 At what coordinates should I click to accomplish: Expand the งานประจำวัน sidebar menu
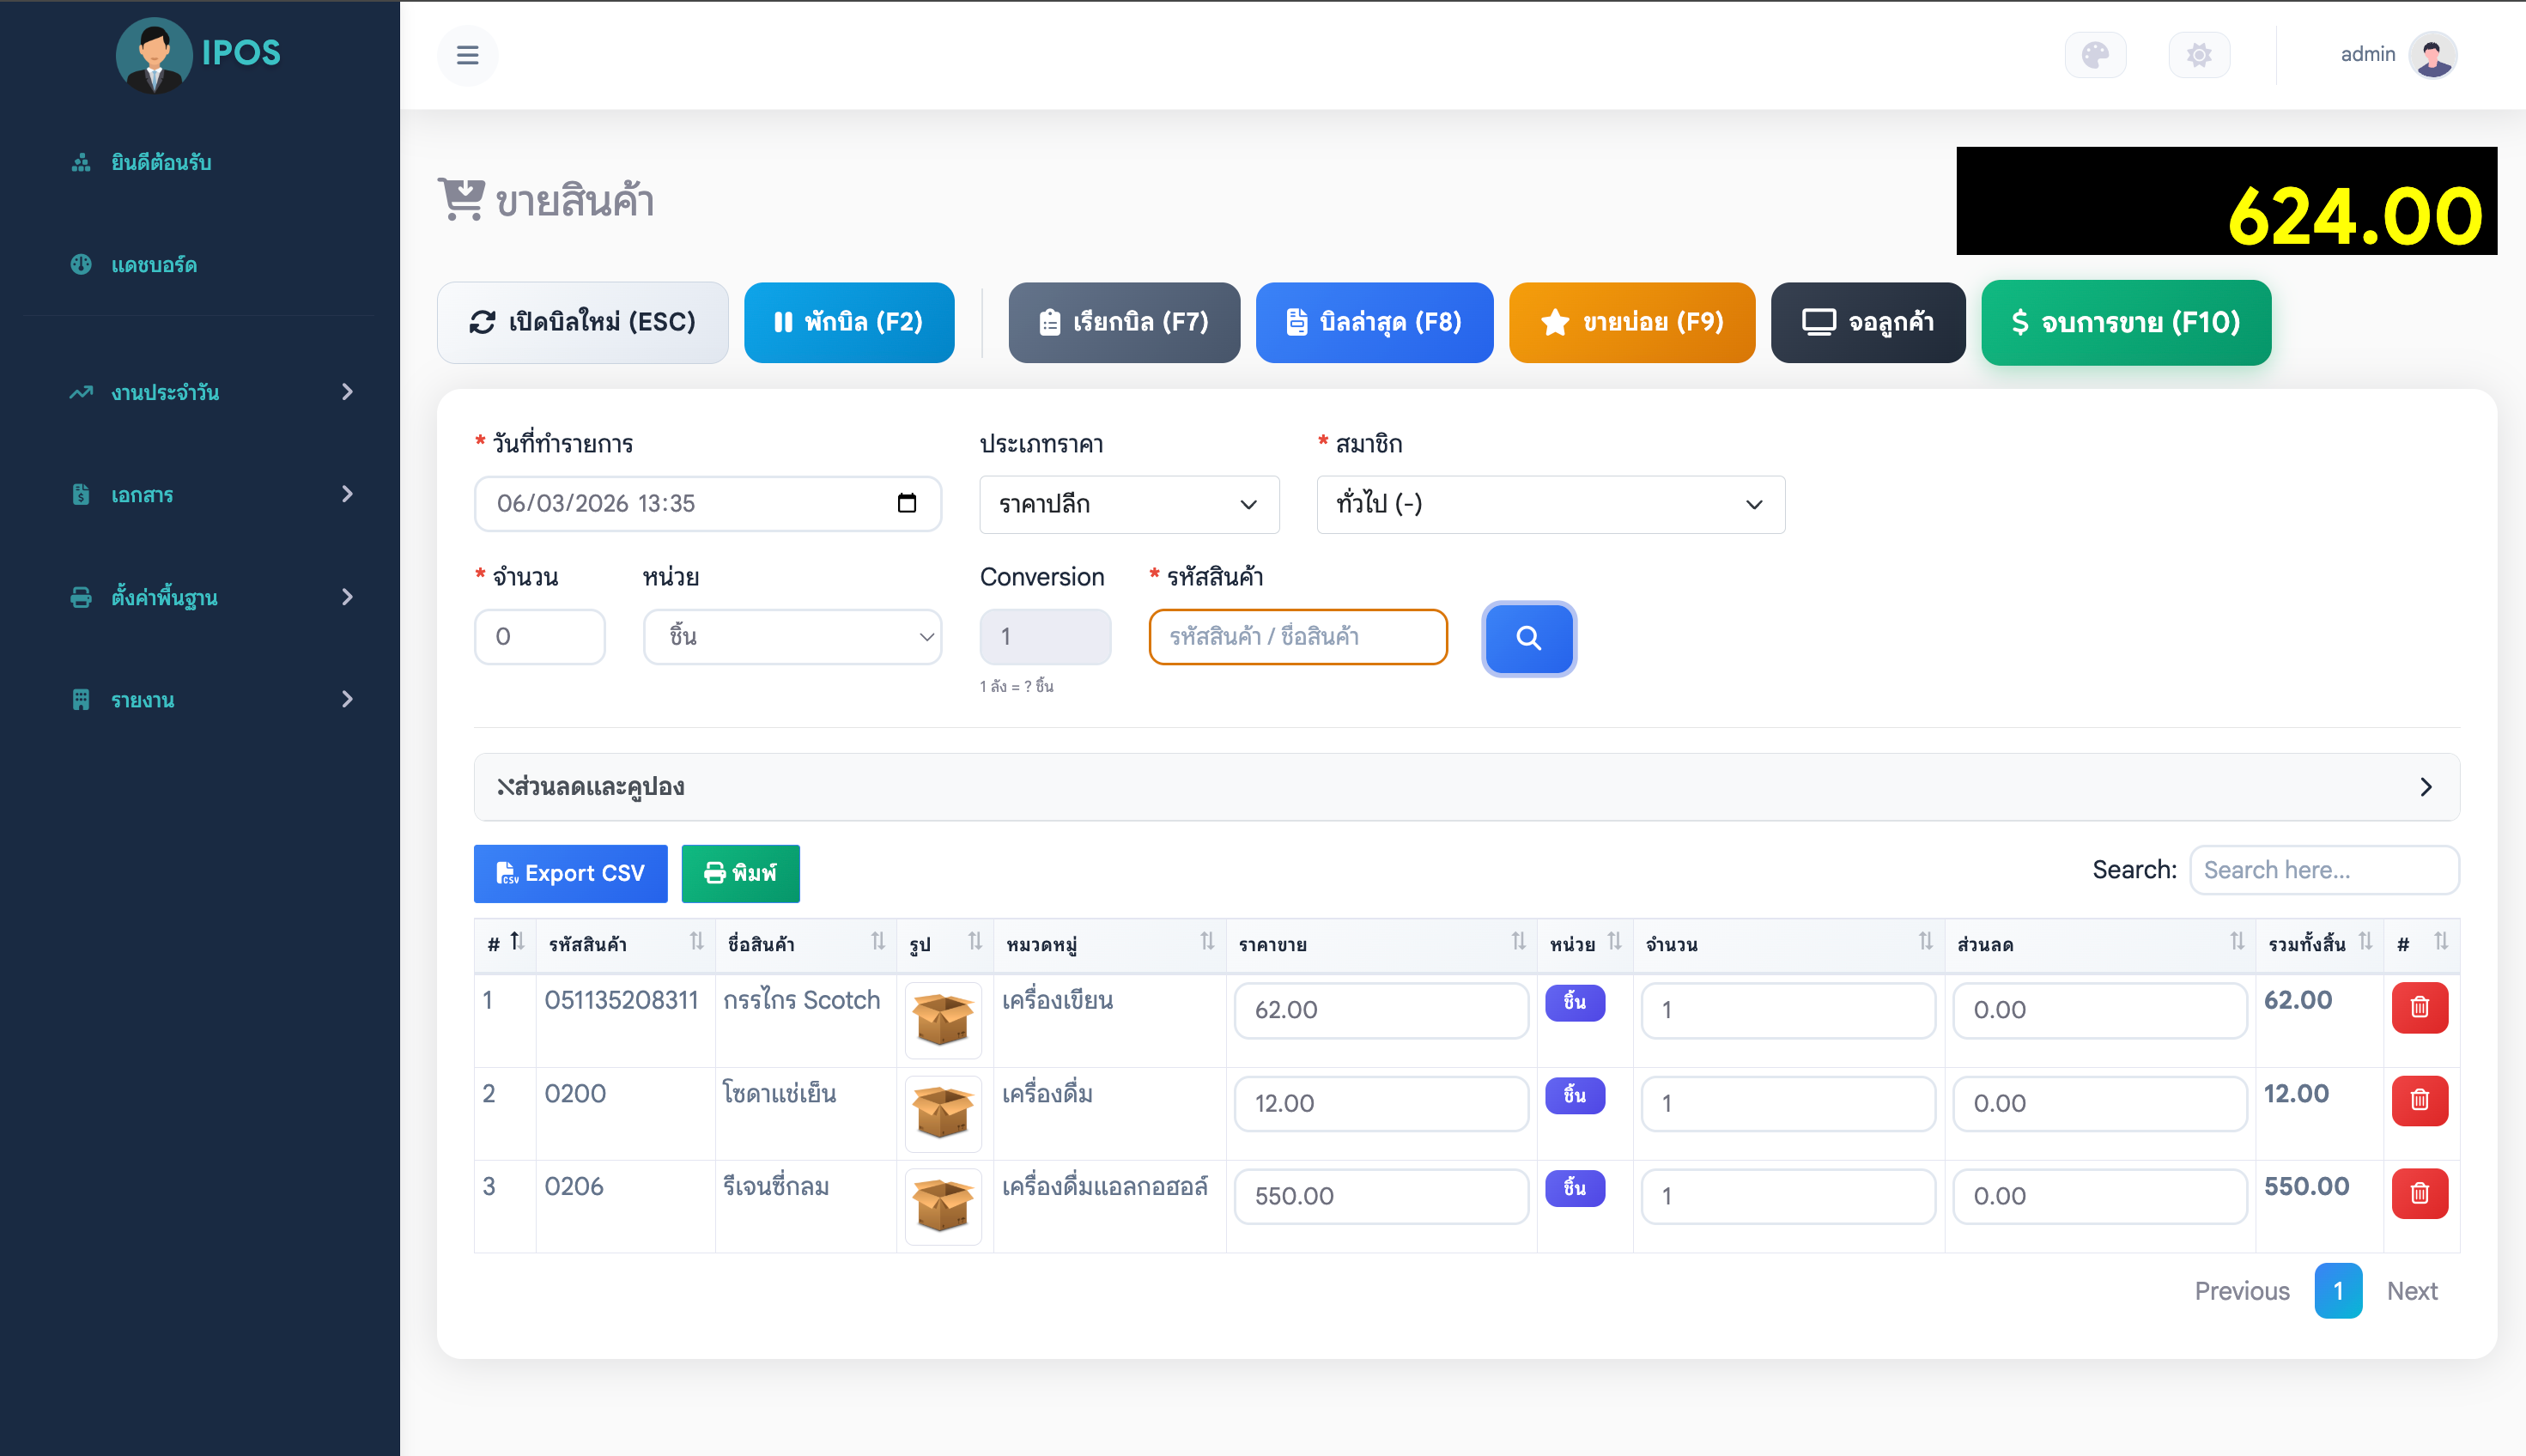point(211,392)
